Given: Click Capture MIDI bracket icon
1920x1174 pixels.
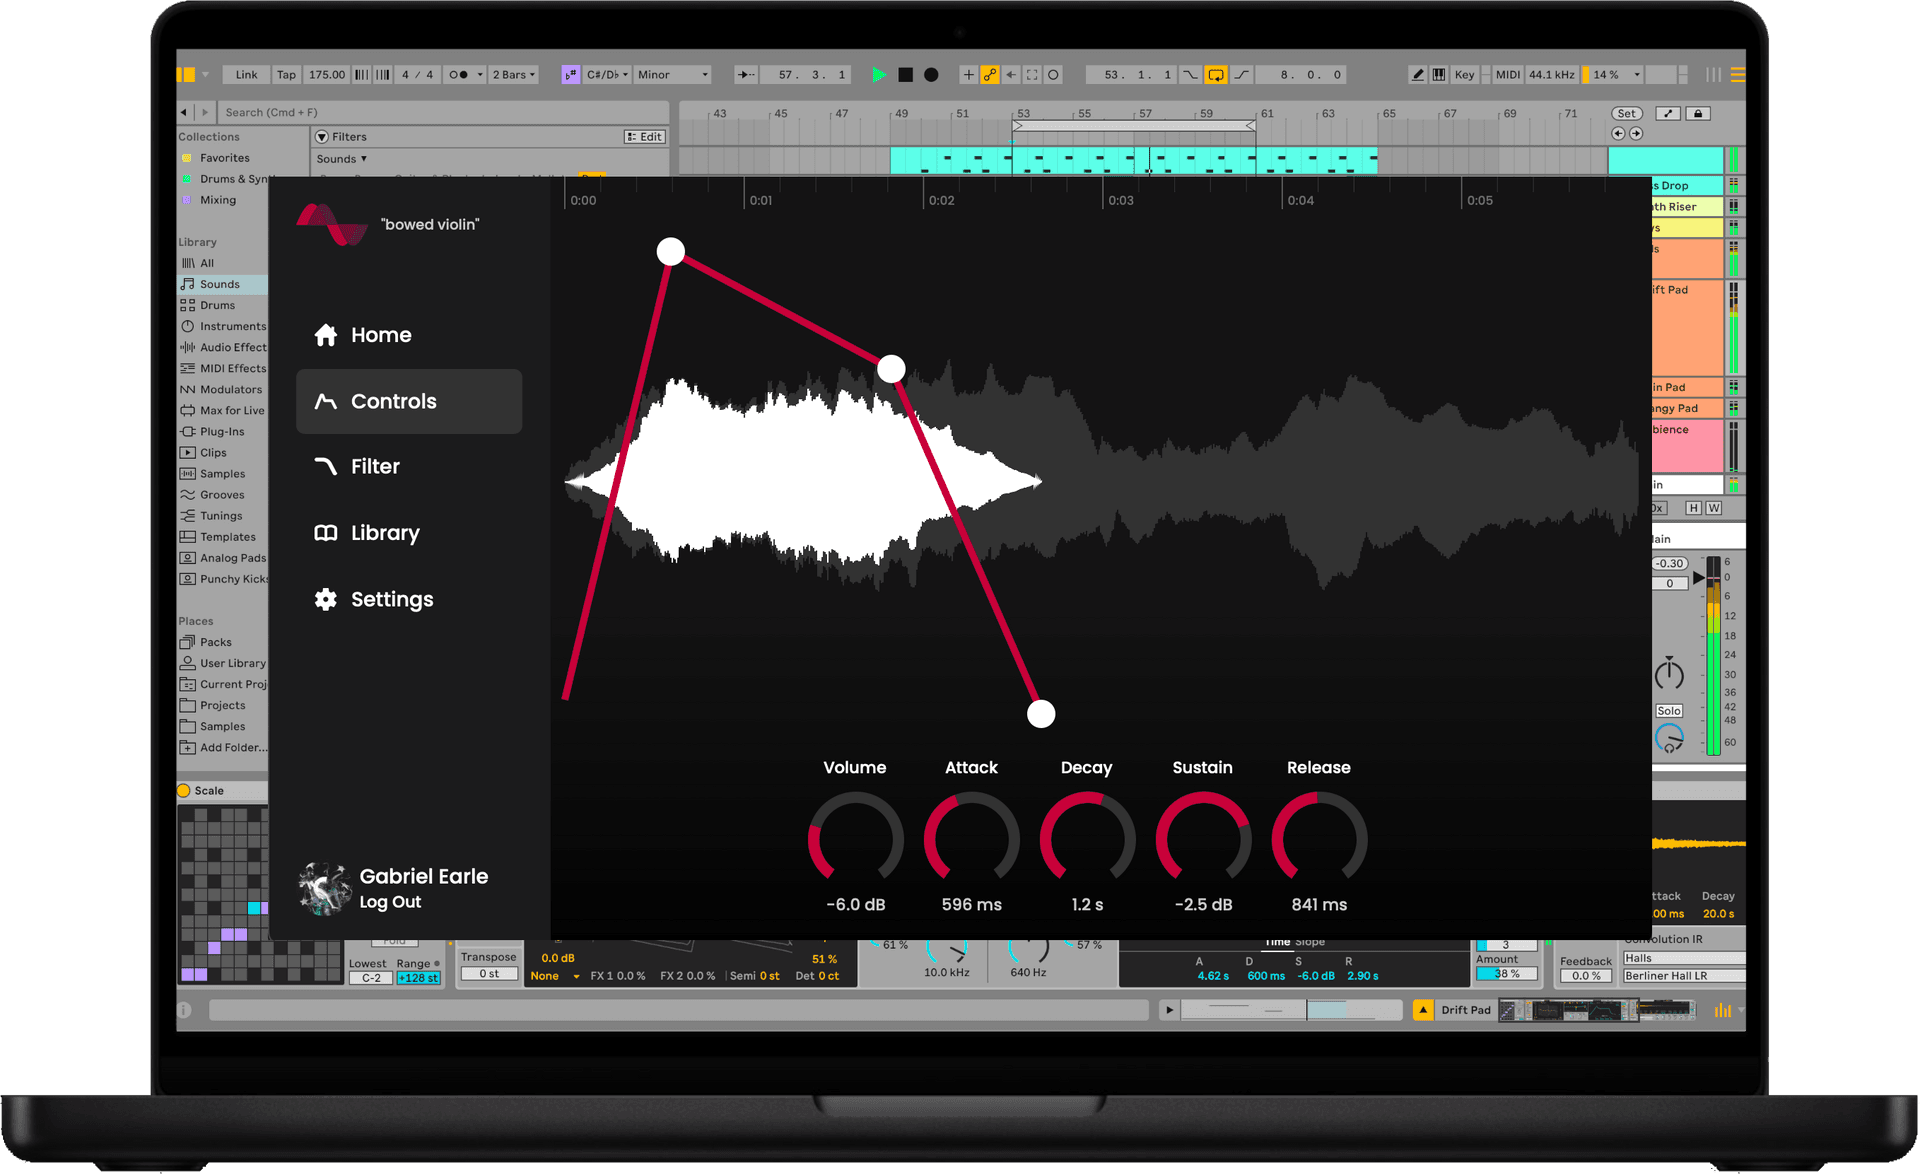Looking at the screenshot, I should point(1032,75).
